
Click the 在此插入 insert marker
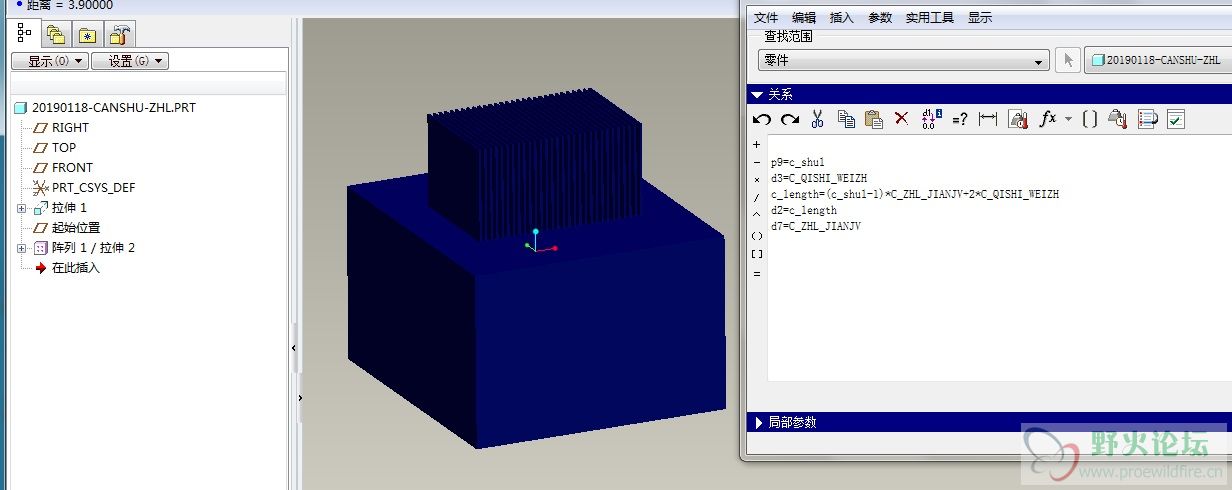[x=67, y=267]
